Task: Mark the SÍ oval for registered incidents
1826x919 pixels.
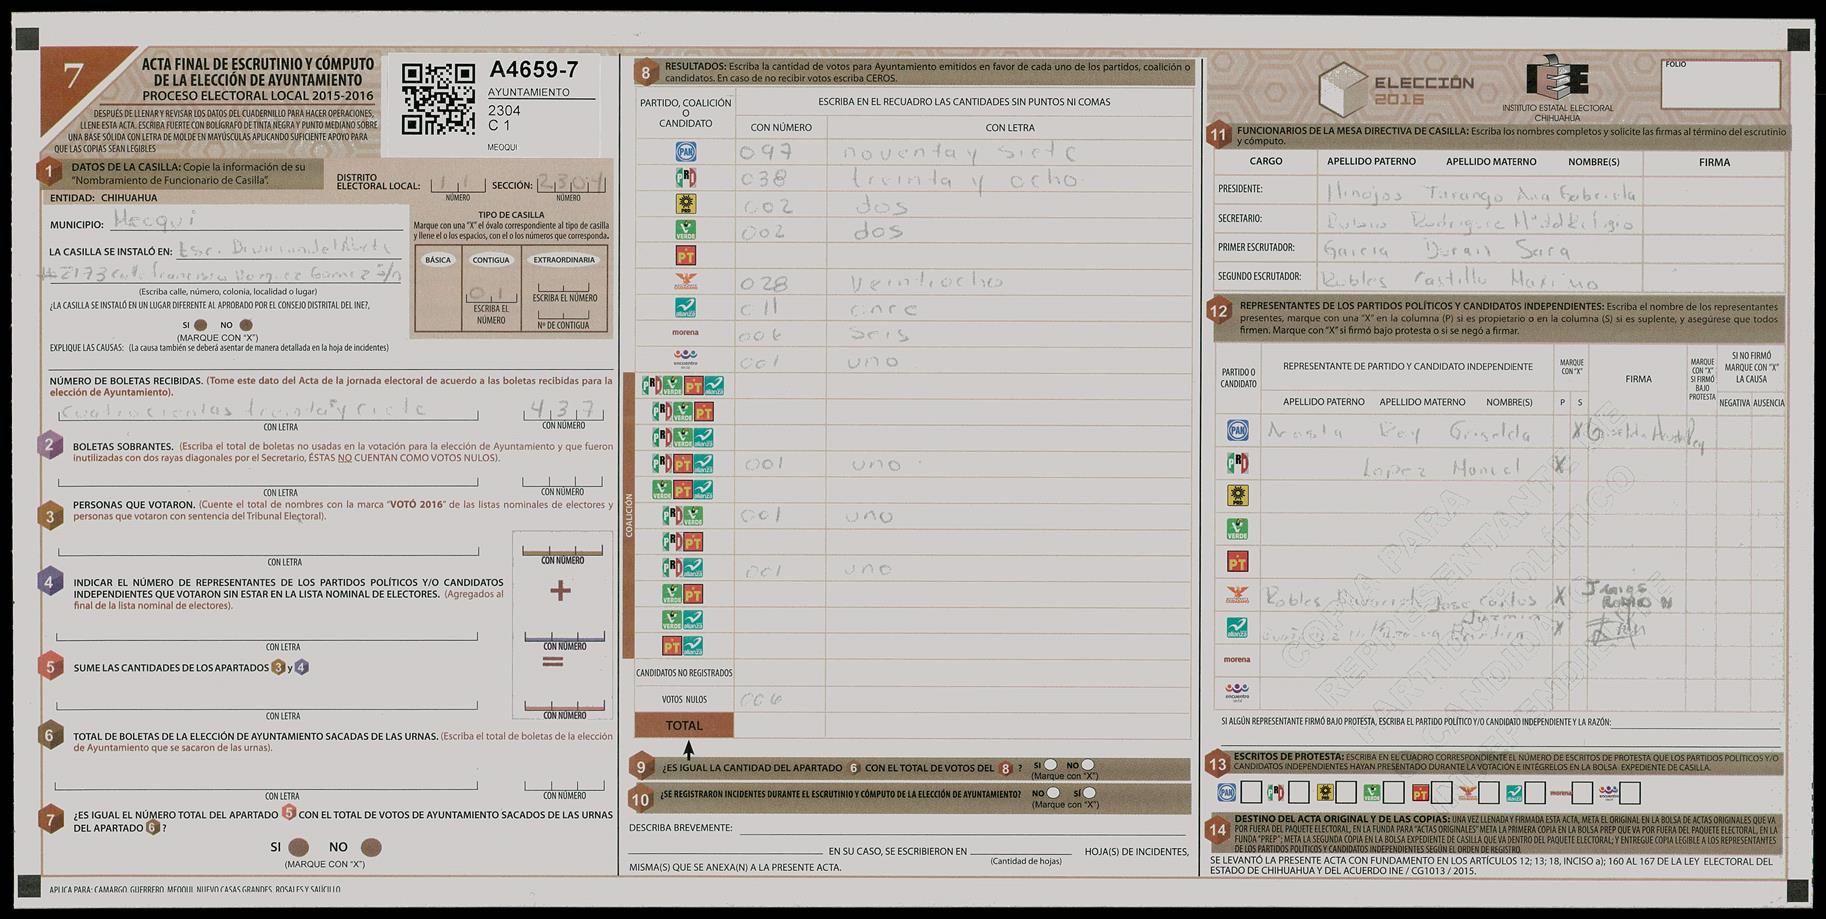Action: pos(1089,793)
